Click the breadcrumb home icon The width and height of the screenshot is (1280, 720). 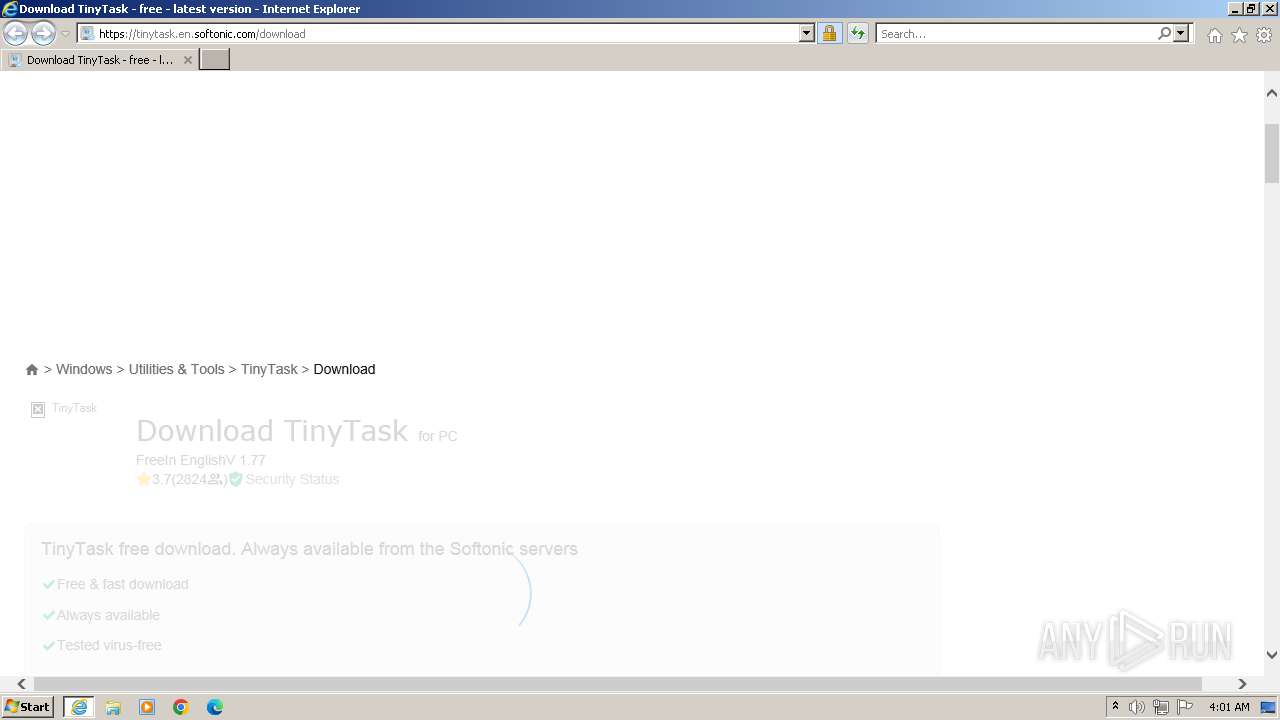click(x=32, y=369)
